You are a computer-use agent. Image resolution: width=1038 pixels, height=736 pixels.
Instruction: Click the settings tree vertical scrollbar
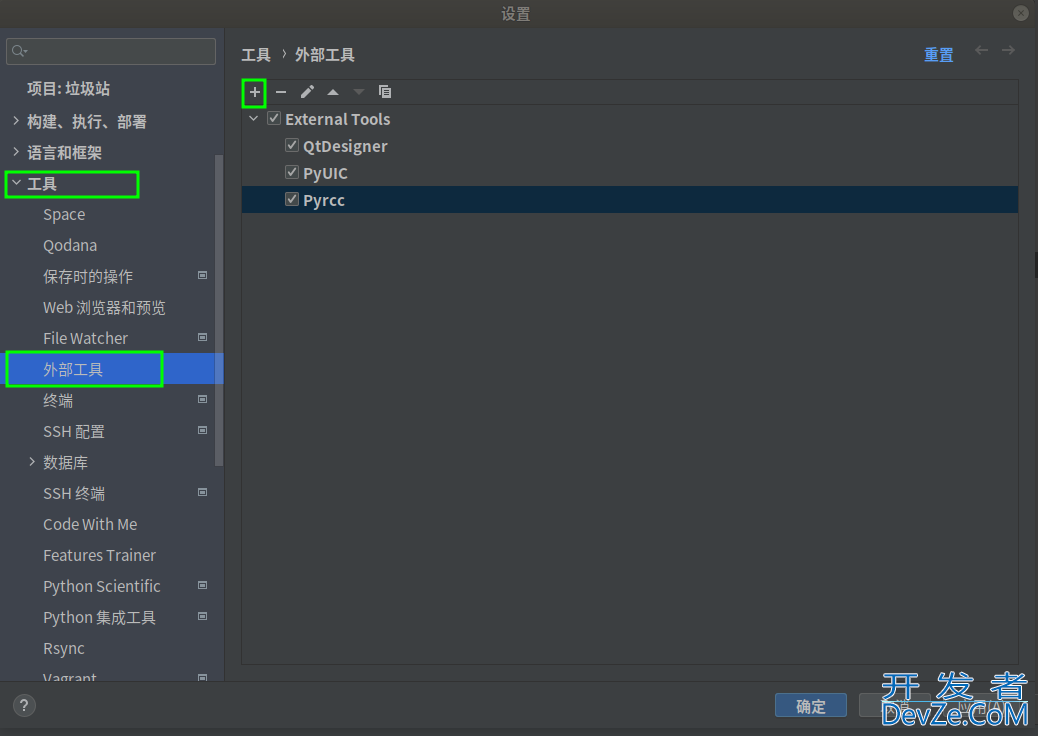(218, 310)
